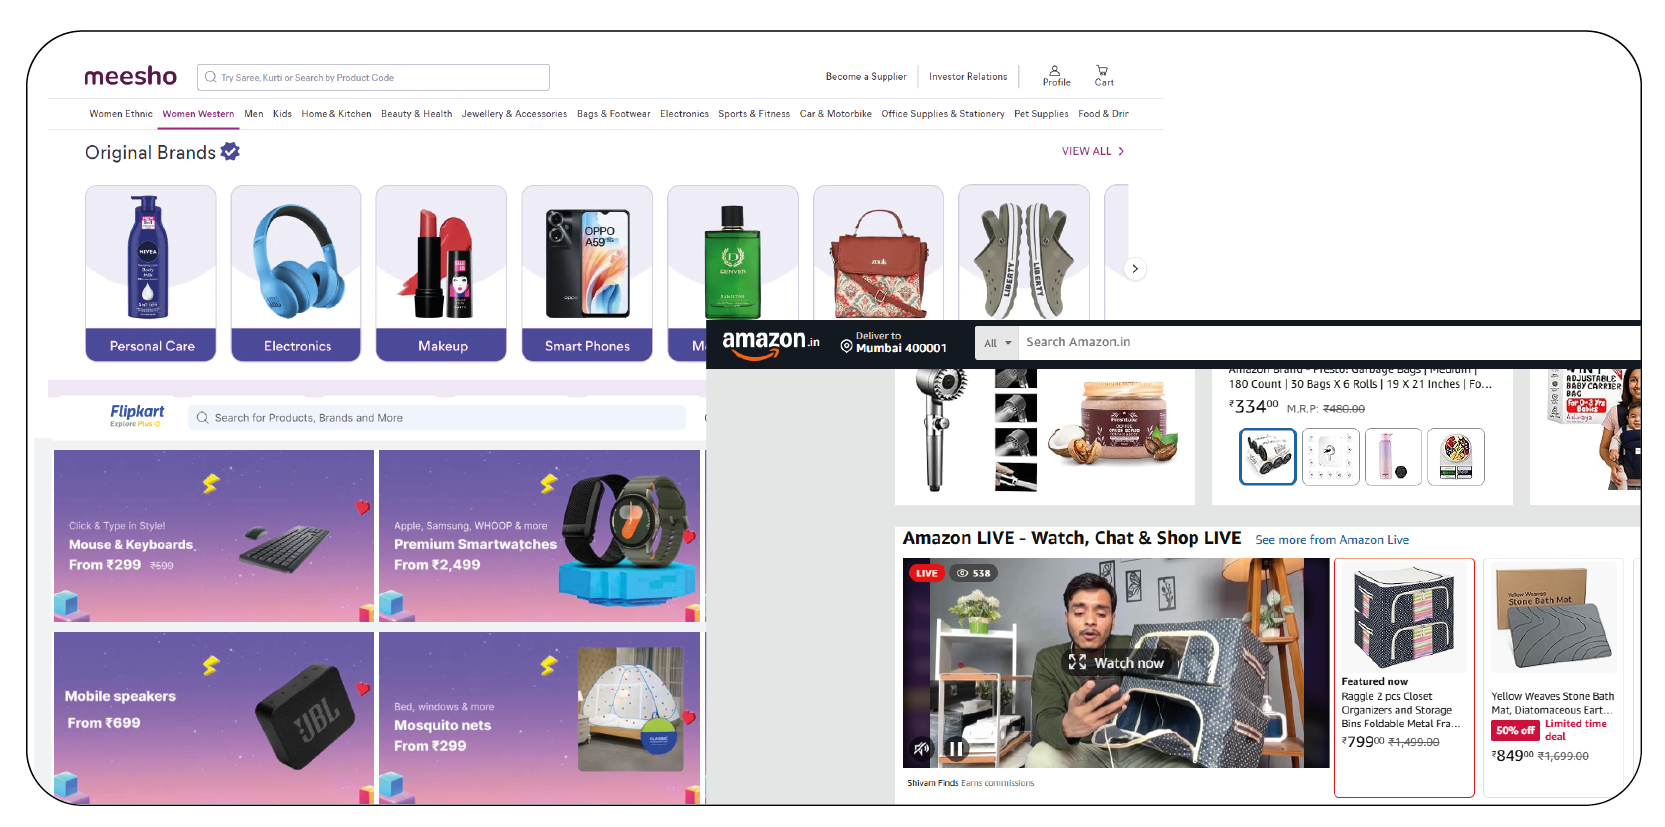Click Investor Relations link
Screen dimensions: 1665x827
[968, 77]
